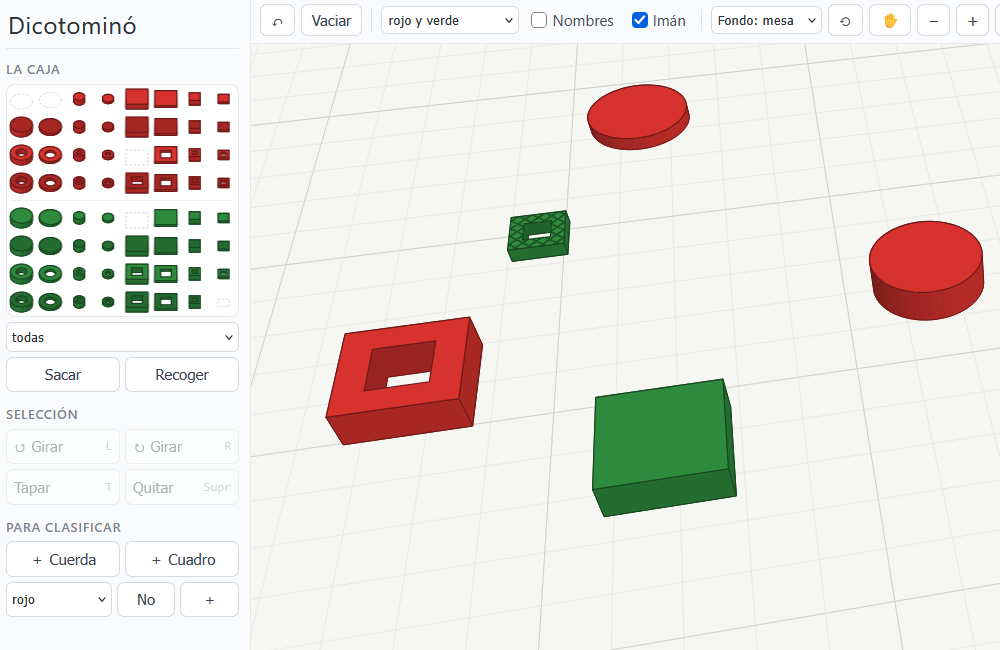Select the small textured green holed square on table
This screenshot has width=1000, height=650.
tap(538, 235)
